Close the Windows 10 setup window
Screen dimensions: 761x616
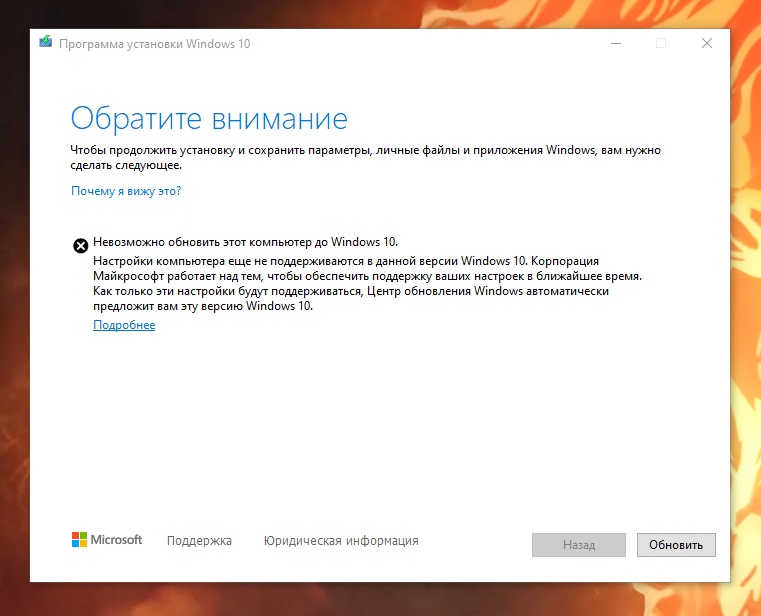[x=707, y=44]
